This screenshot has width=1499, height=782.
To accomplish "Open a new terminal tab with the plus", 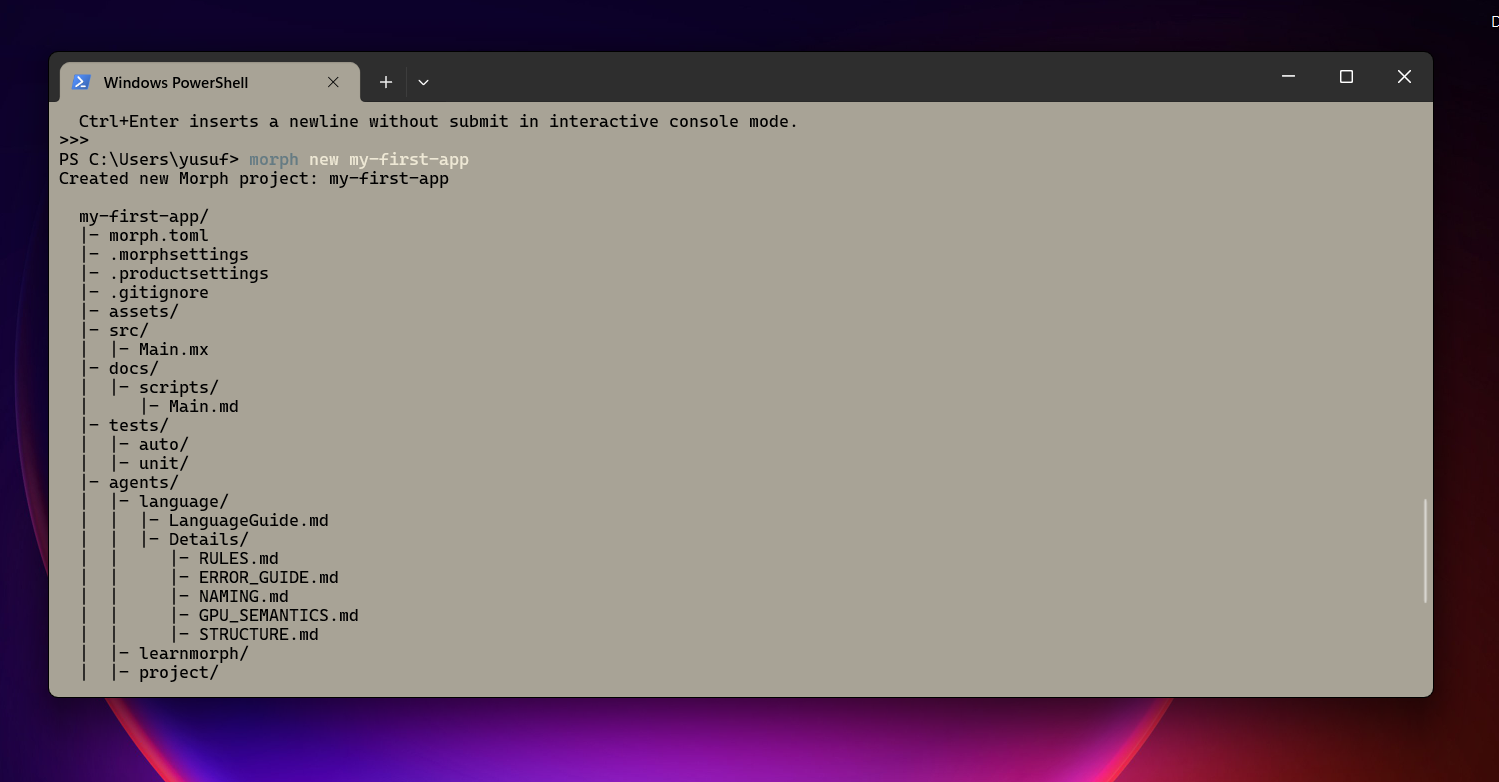I will pyautogui.click(x=385, y=82).
